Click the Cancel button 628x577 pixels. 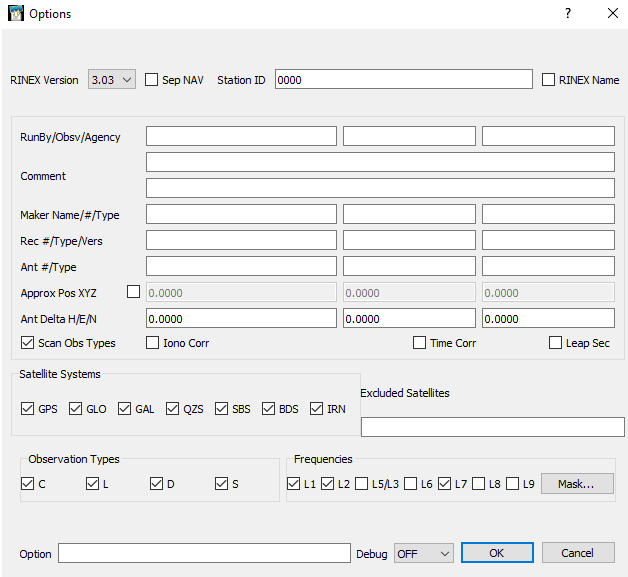tap(578, 553)
